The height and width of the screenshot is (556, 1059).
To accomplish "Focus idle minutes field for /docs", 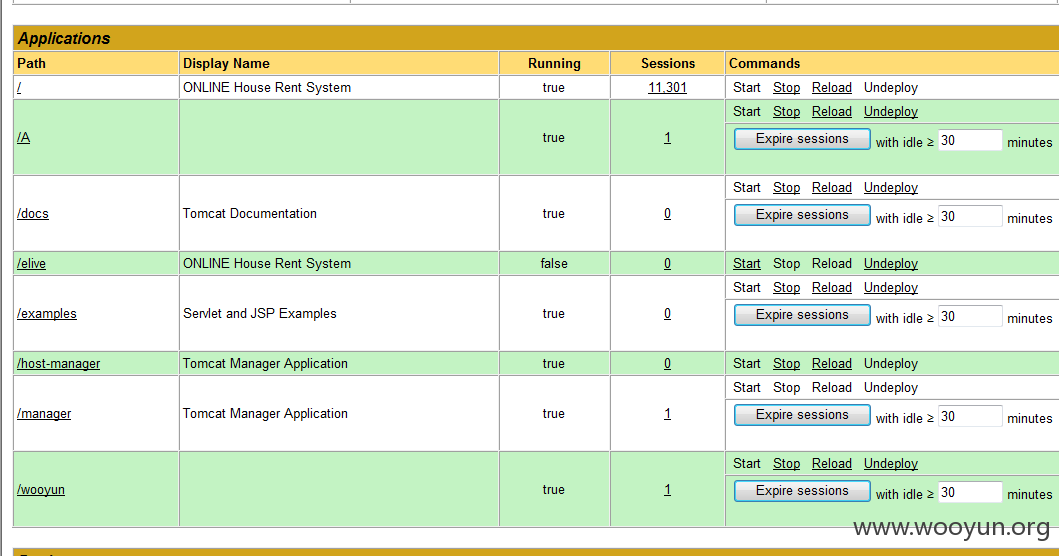I will coord(970,216).
